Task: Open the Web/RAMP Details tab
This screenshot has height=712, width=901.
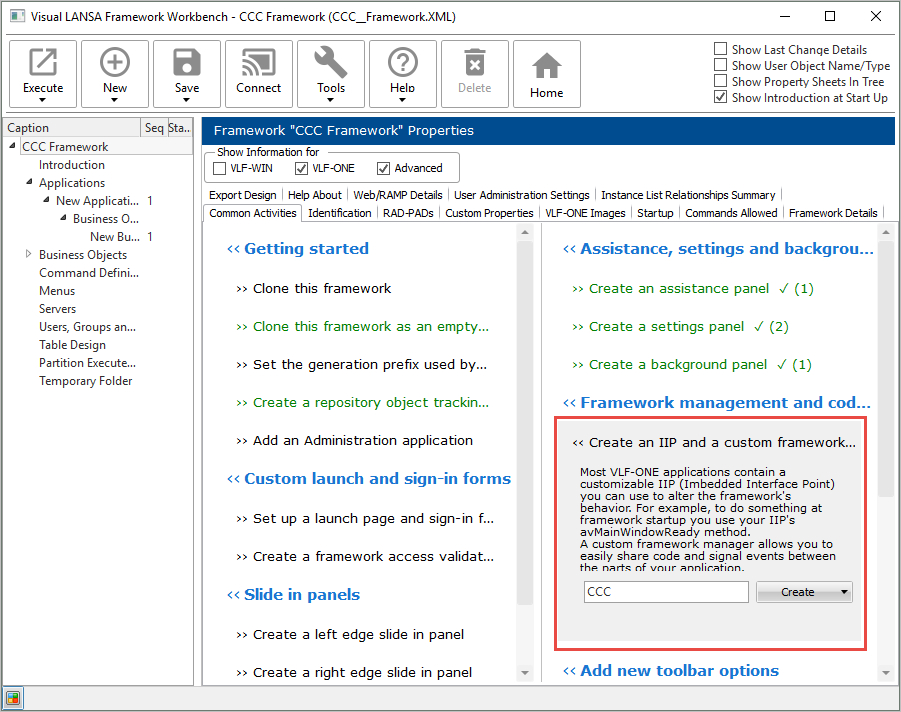Action: pyautogui.click(x=398, y=195)
